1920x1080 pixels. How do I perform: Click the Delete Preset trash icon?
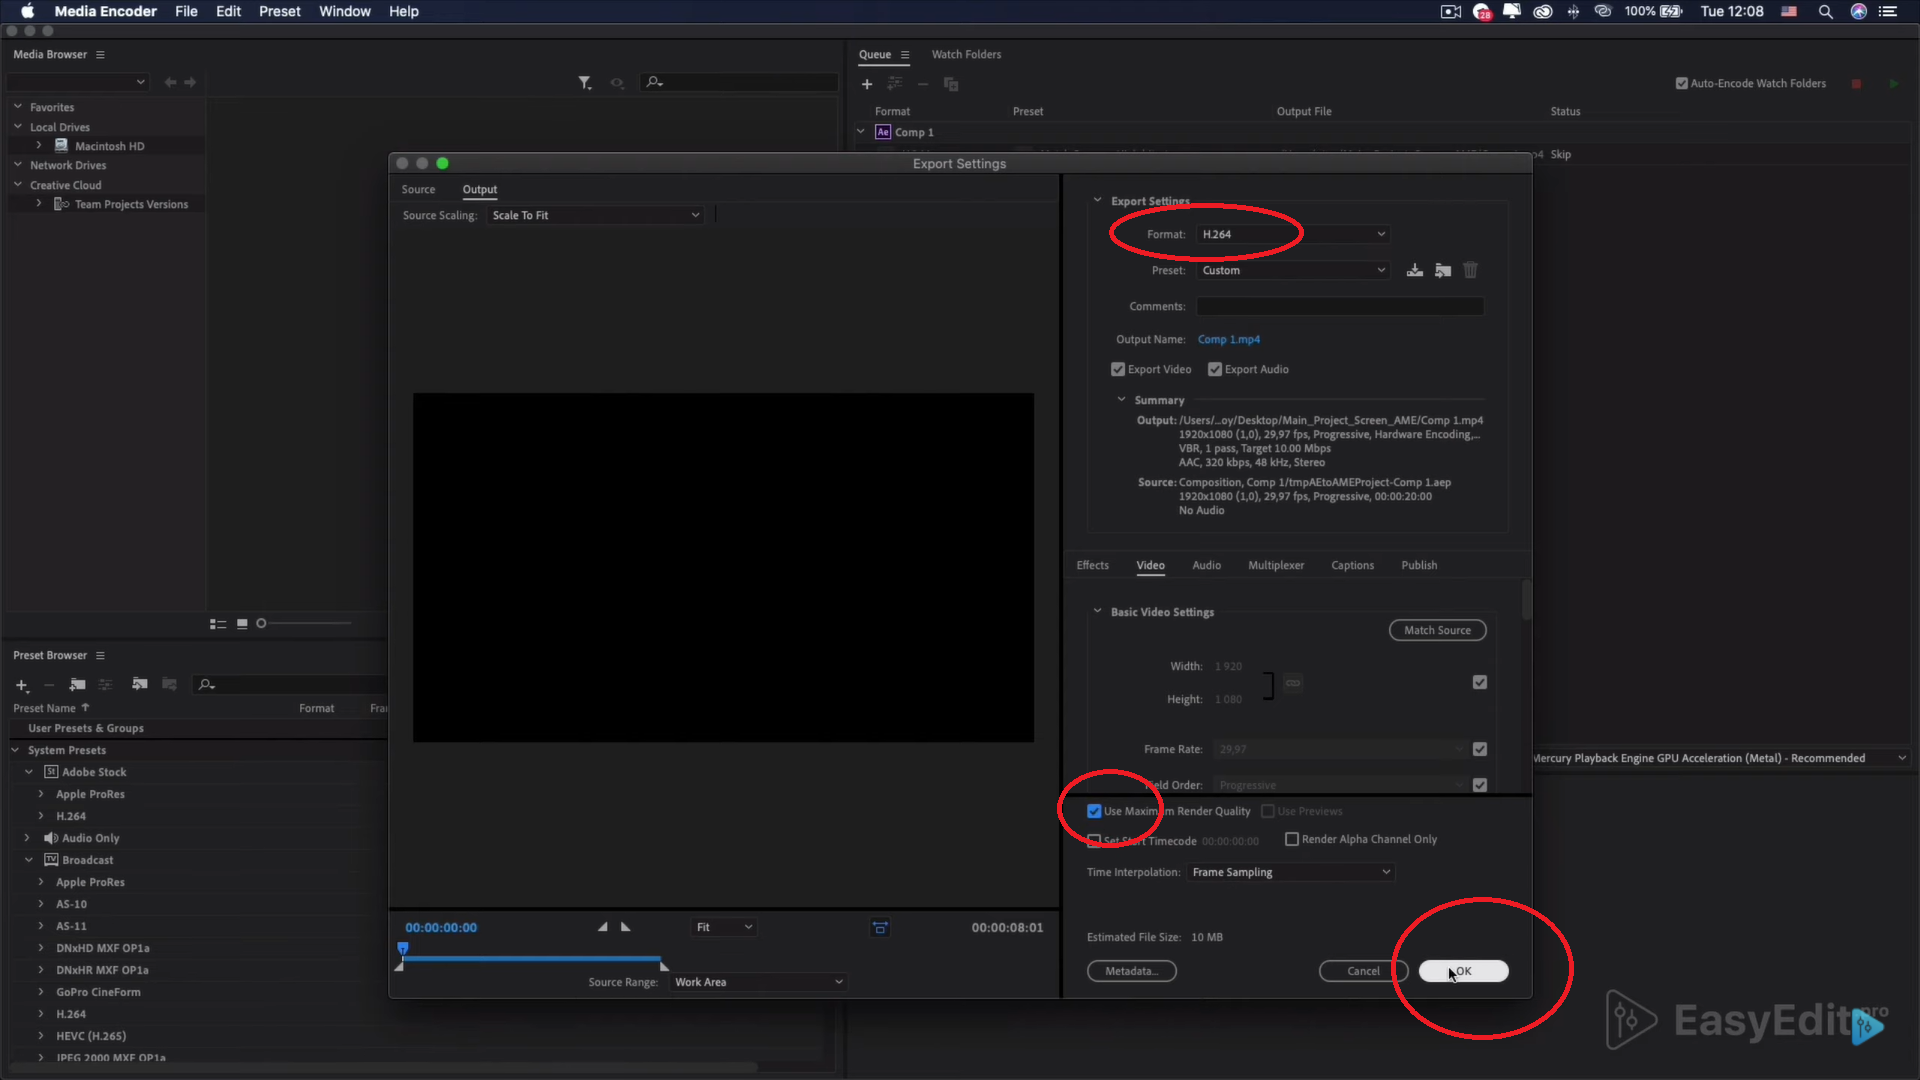coord(1470,270)
